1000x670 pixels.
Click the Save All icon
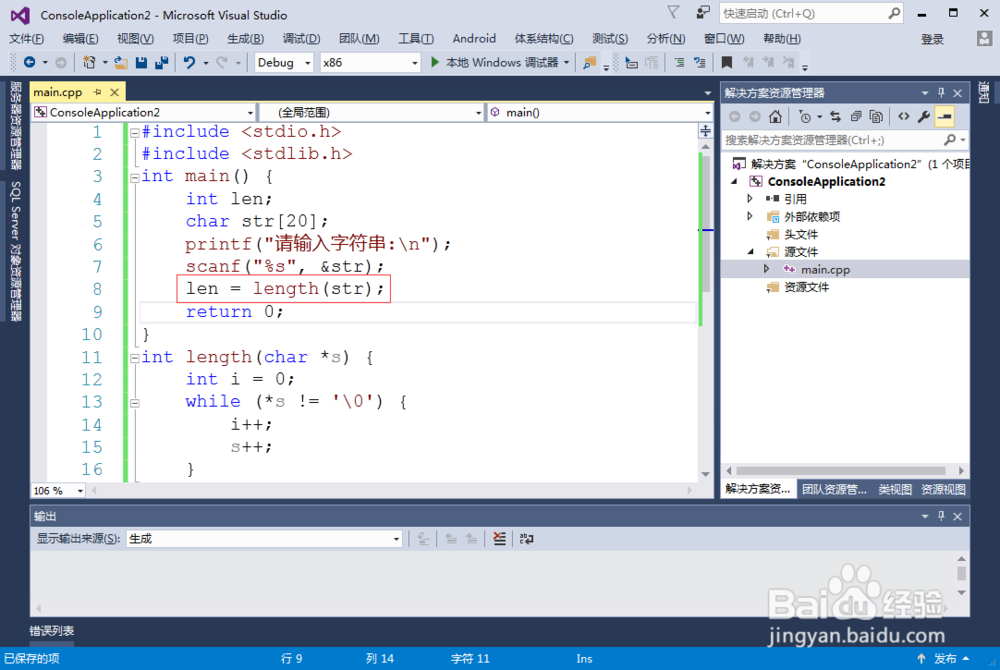point(162,62)
